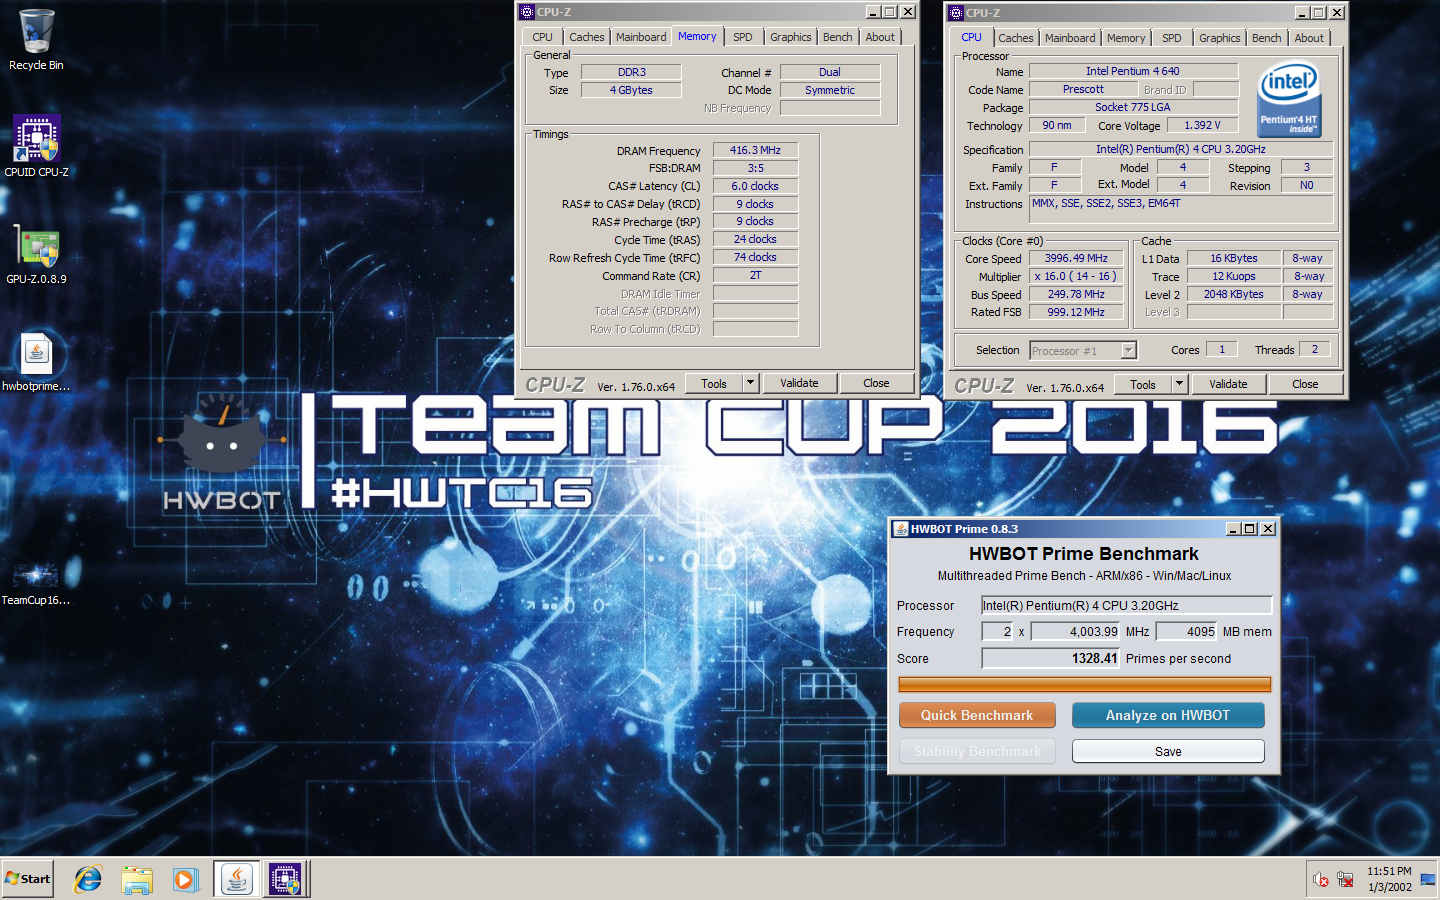The height and width of the screenshot is (900, 1440).
Task: Click Save button in HWBOT Prime
Action: [x=1168, y=751]
